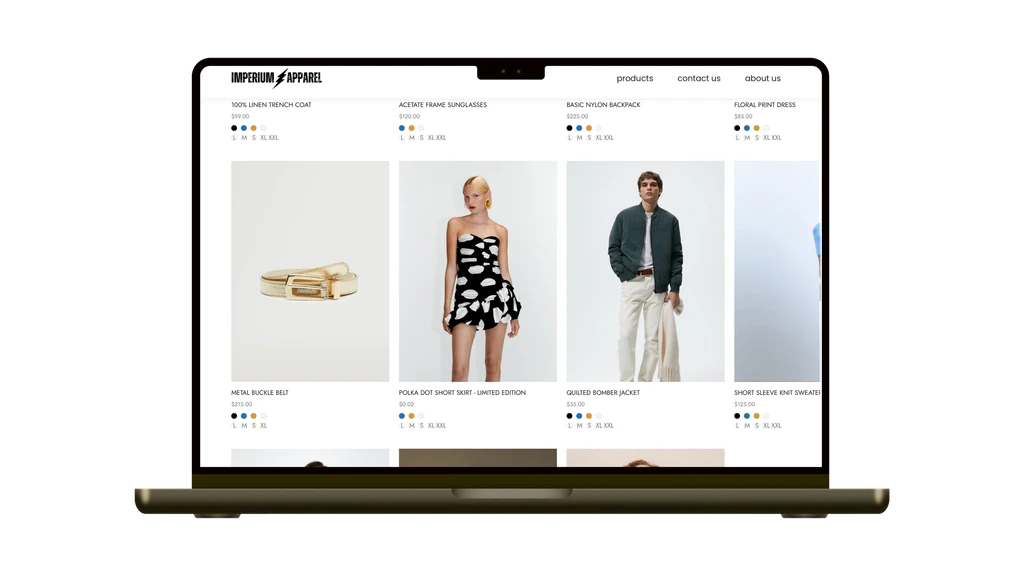Image resolution: width=1024 pixels, height=576 pixels.
Task: Open the Quilted Bomber Jacket product image
Action: coord(645,271)
